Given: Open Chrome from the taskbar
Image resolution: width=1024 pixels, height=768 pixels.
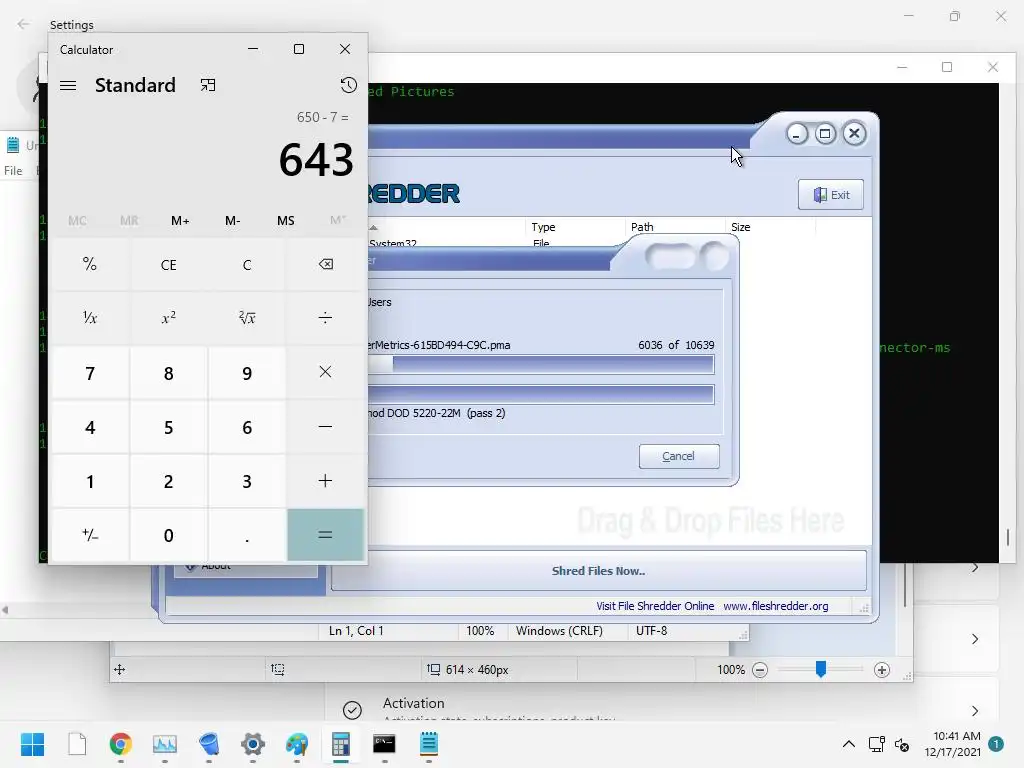Looking at the screenshot, I should pyautogui.click(x=121, y=744).
